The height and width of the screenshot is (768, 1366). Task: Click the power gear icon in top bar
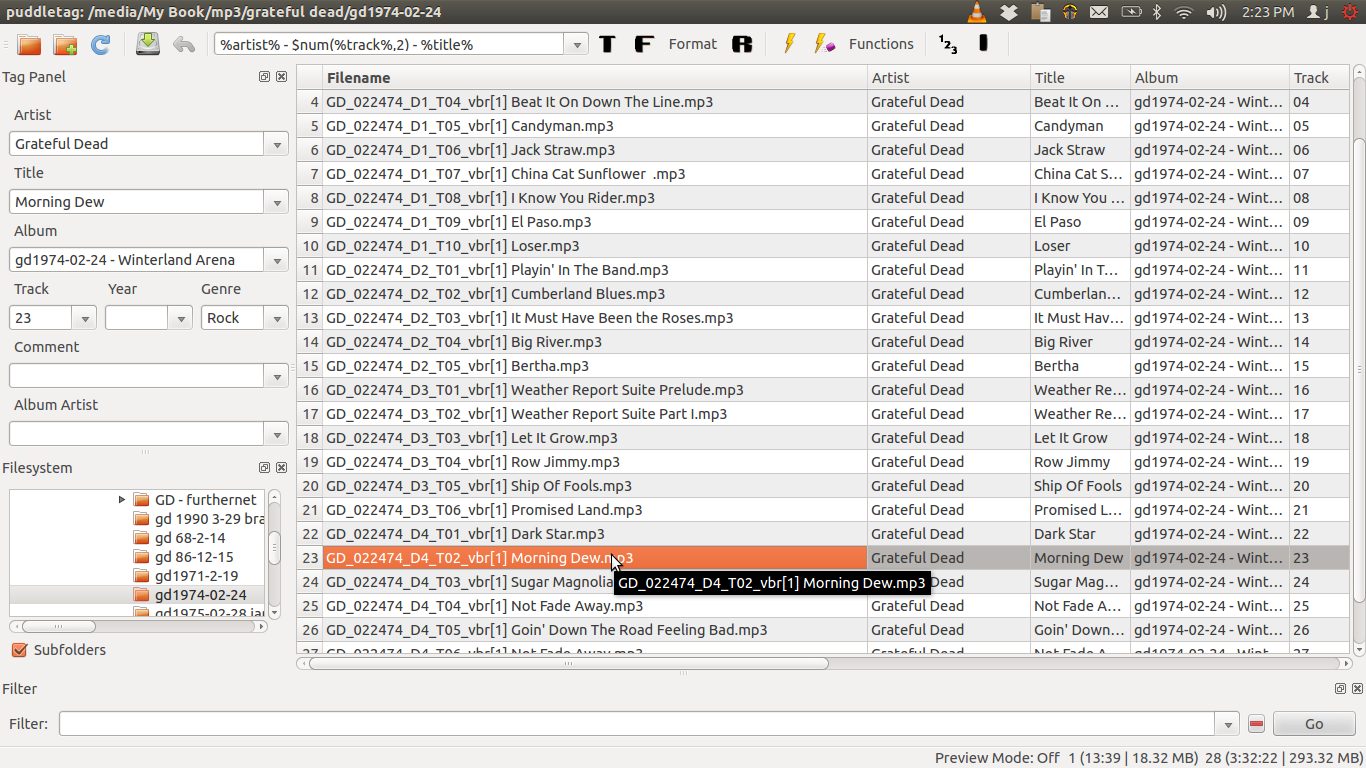1350,12
